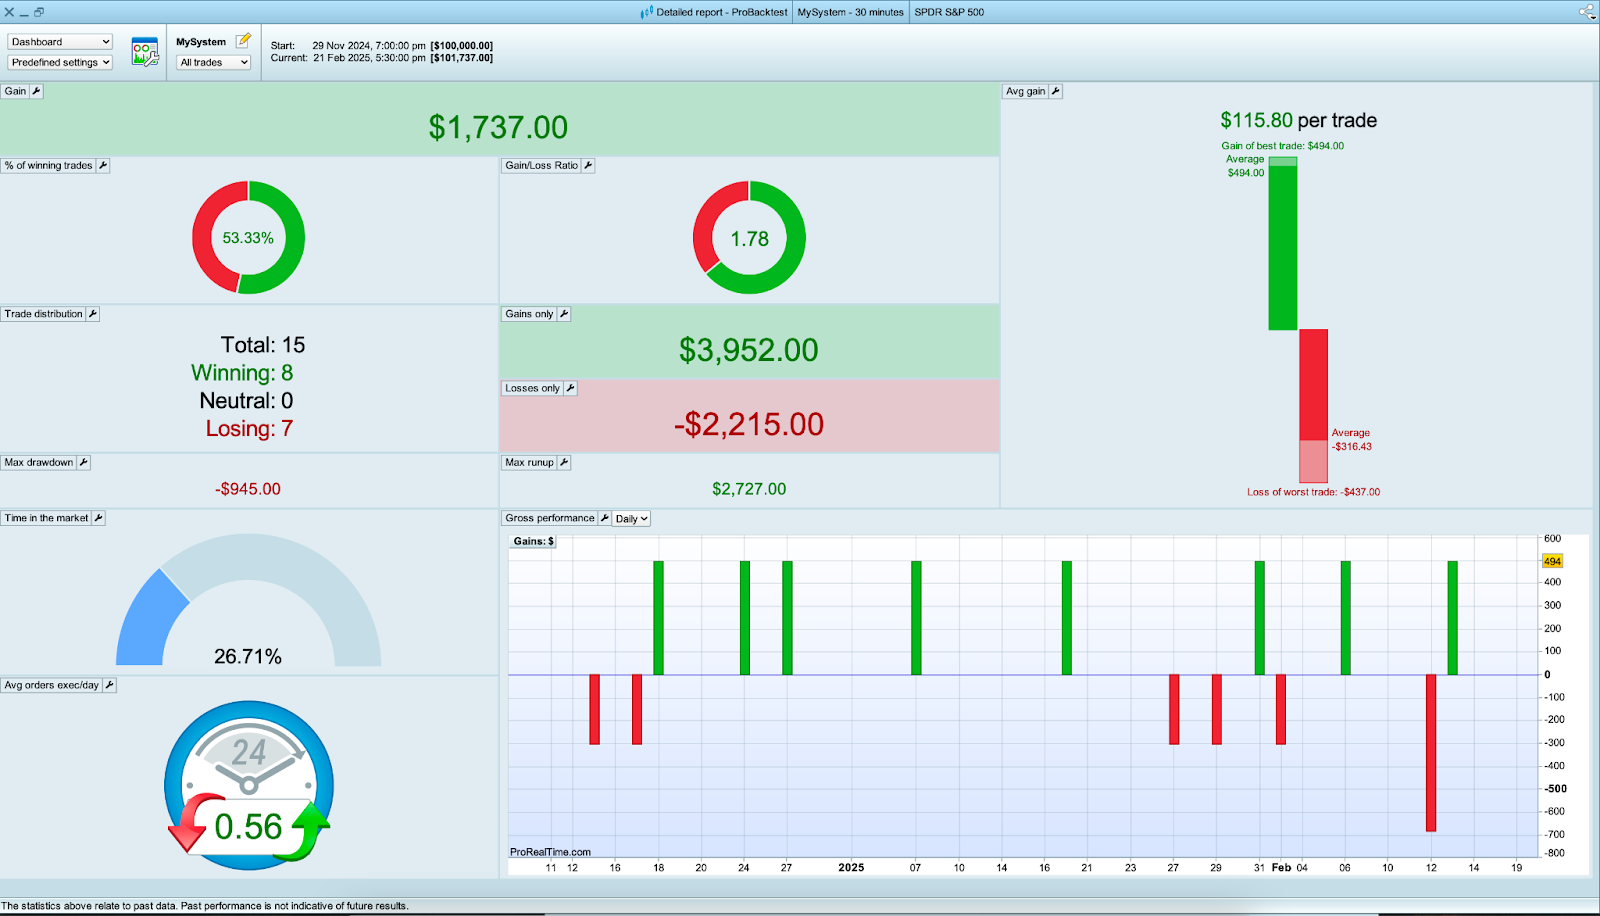
Task: Click the Trade distribution label button
Action: pyautogui.click(x=44, y=314)
